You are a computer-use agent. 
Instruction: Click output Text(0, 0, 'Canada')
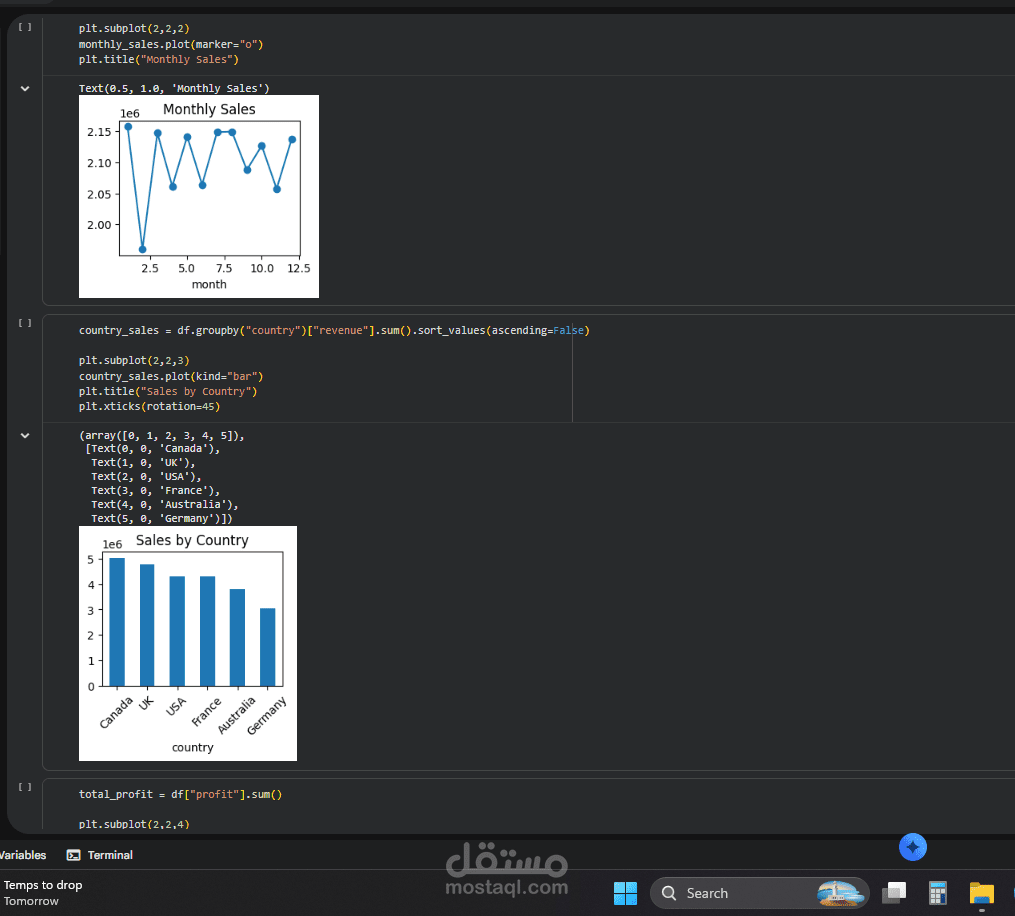pyautogui.click(x=153, y=449)
